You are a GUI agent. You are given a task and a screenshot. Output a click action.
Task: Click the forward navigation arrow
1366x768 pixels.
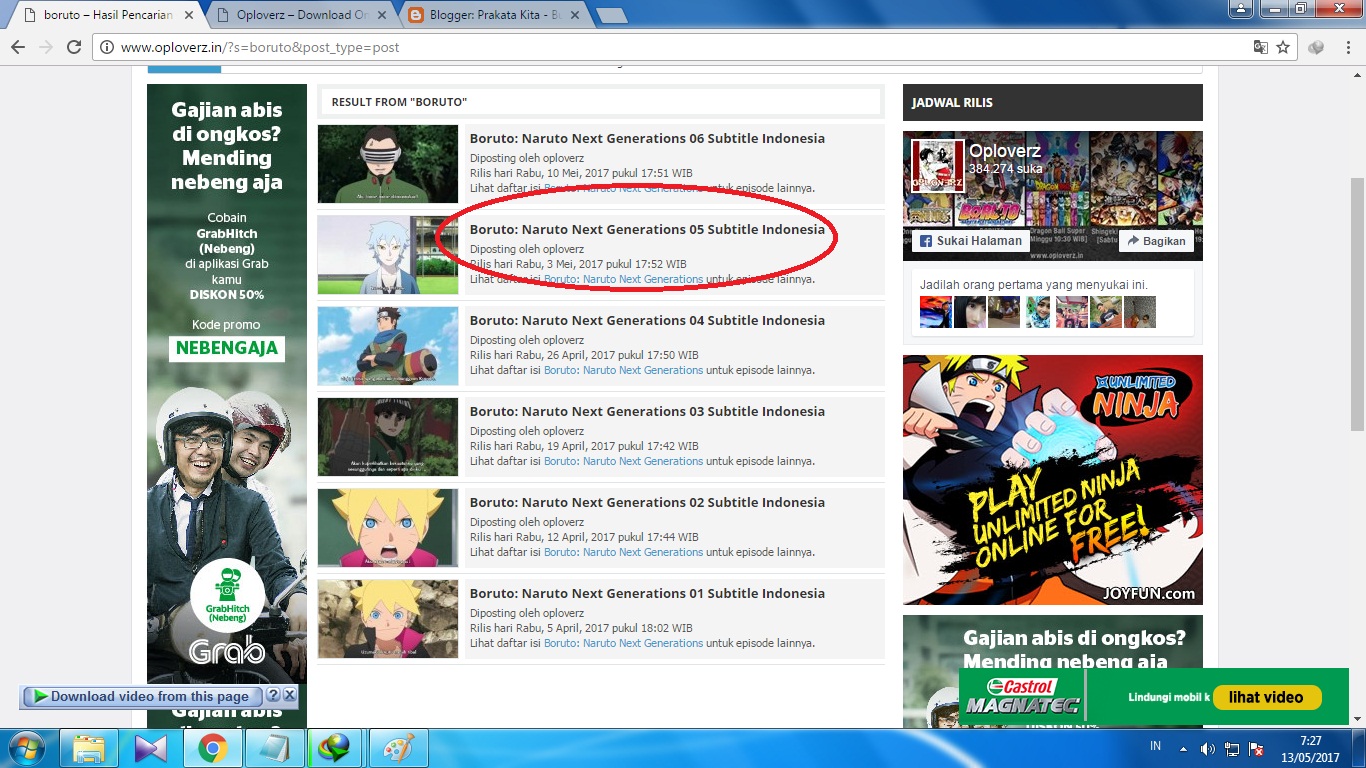click(46, 47)
